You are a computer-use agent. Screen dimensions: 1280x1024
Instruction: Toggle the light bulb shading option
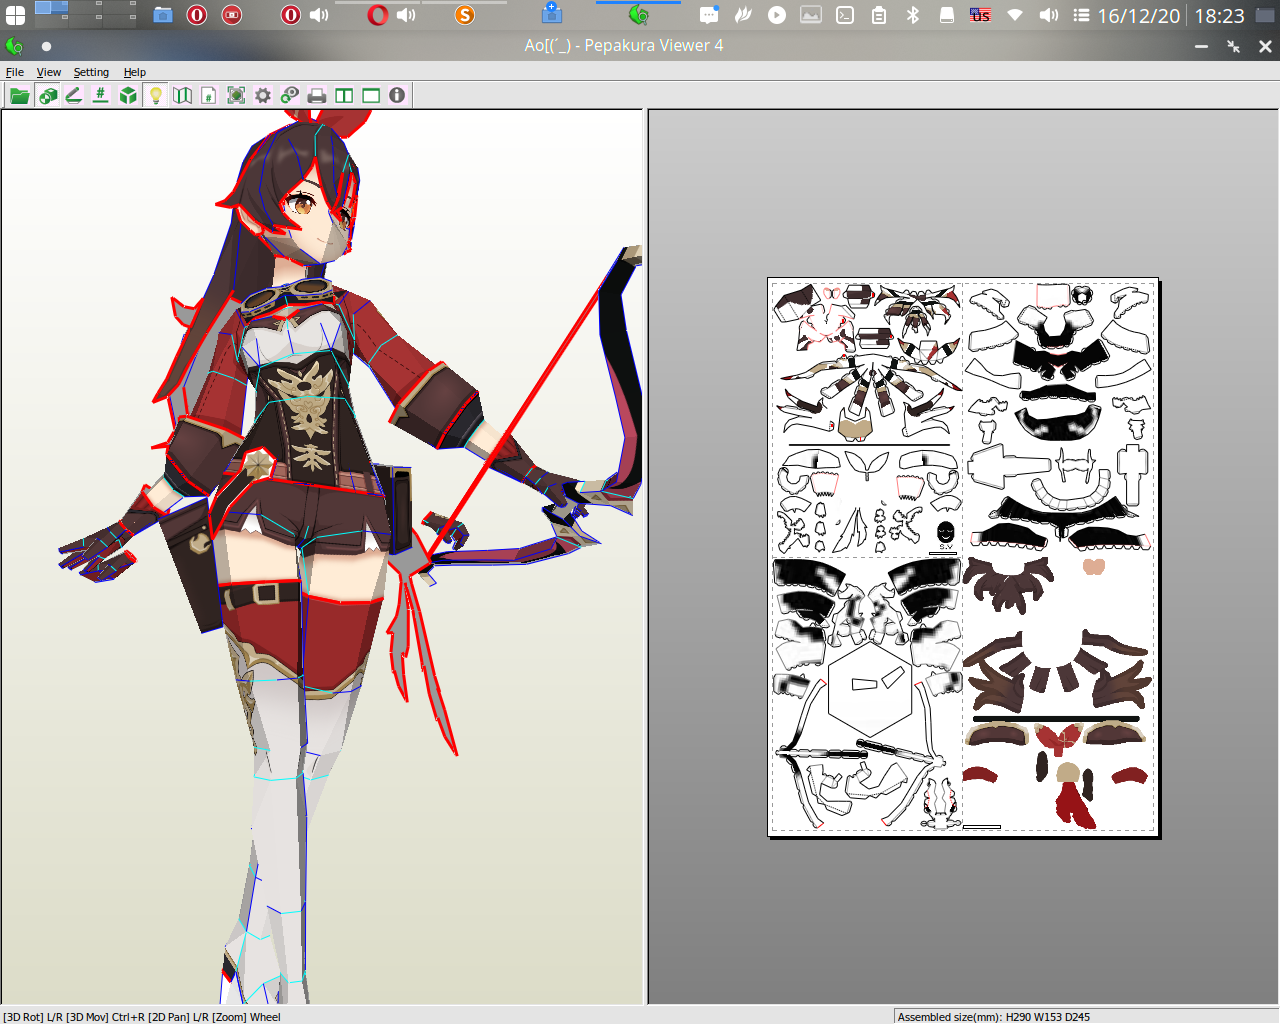(x=155, y=95)
